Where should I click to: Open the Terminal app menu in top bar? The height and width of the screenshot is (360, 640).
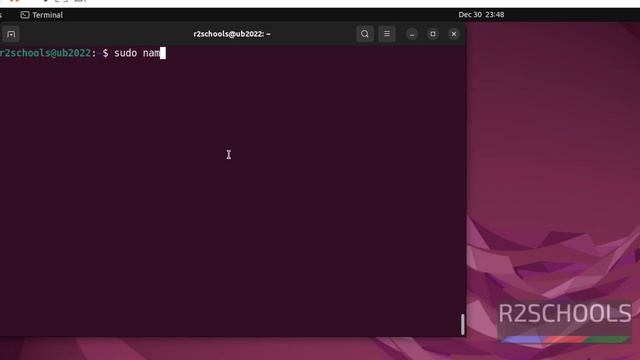pos(42,15)
